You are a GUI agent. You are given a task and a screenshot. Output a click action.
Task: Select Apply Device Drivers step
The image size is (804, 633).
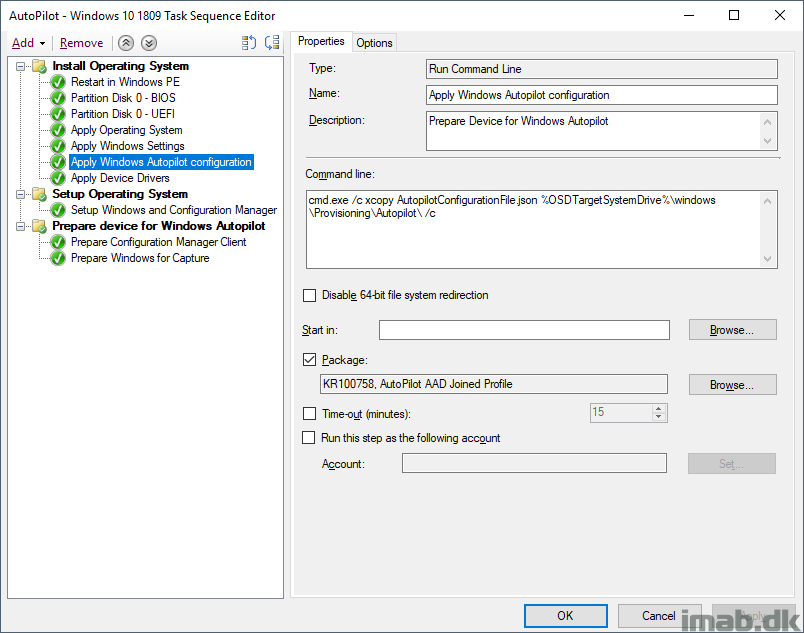click(x=120, y=178)
